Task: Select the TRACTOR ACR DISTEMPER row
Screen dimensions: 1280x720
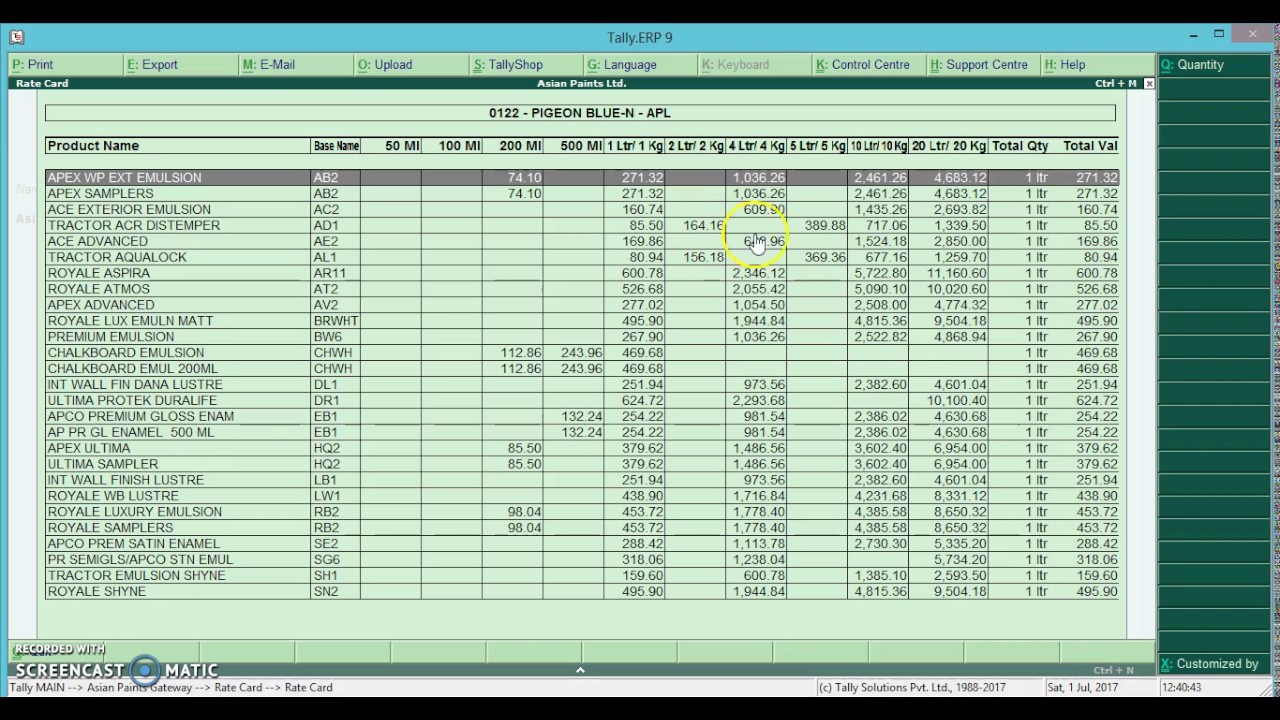Action: point(582,225)
